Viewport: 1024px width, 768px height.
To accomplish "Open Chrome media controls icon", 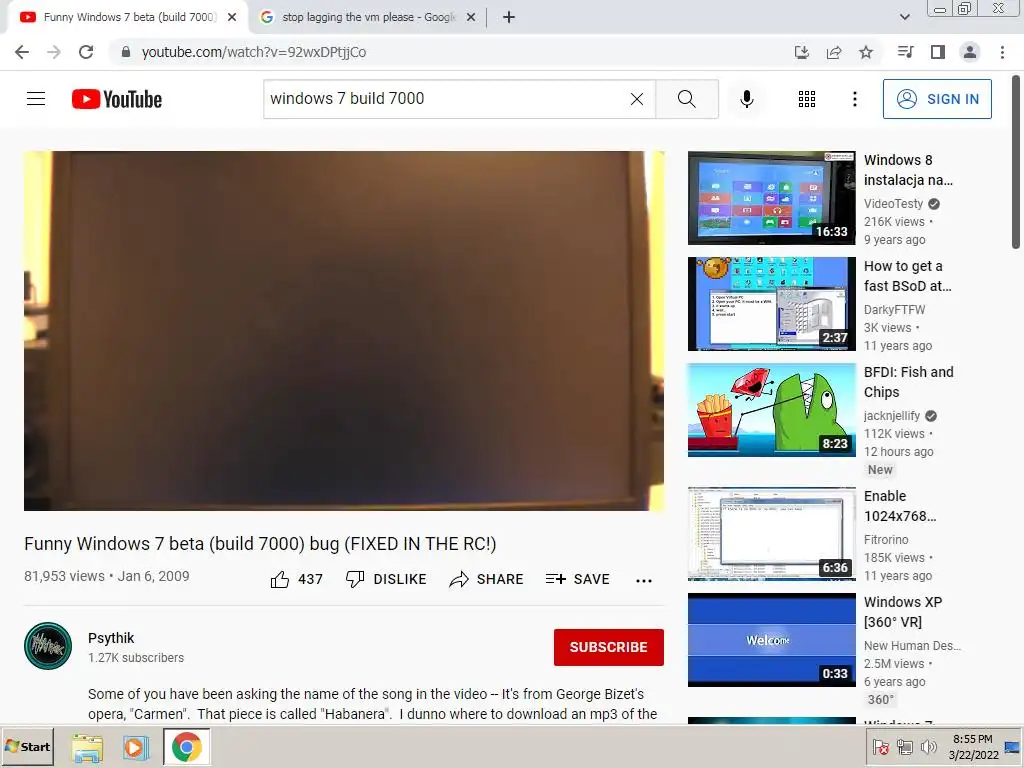I will pos(905,52).
